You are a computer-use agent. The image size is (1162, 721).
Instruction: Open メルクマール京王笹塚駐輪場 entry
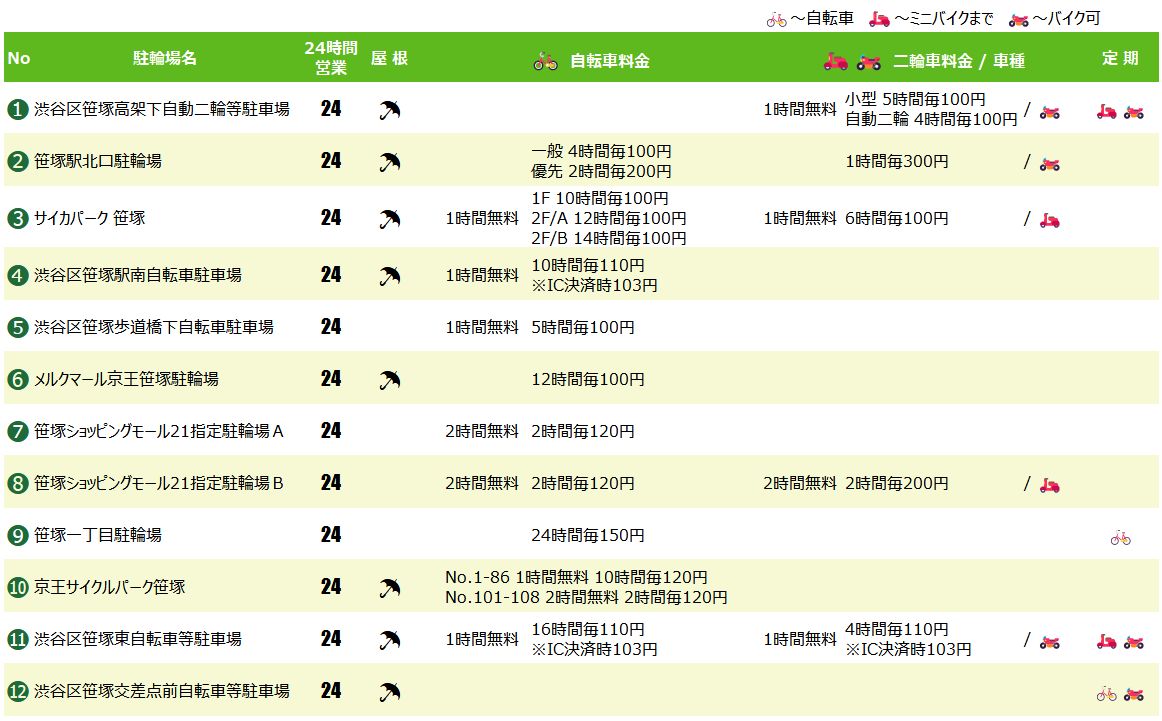coord(126,379)
